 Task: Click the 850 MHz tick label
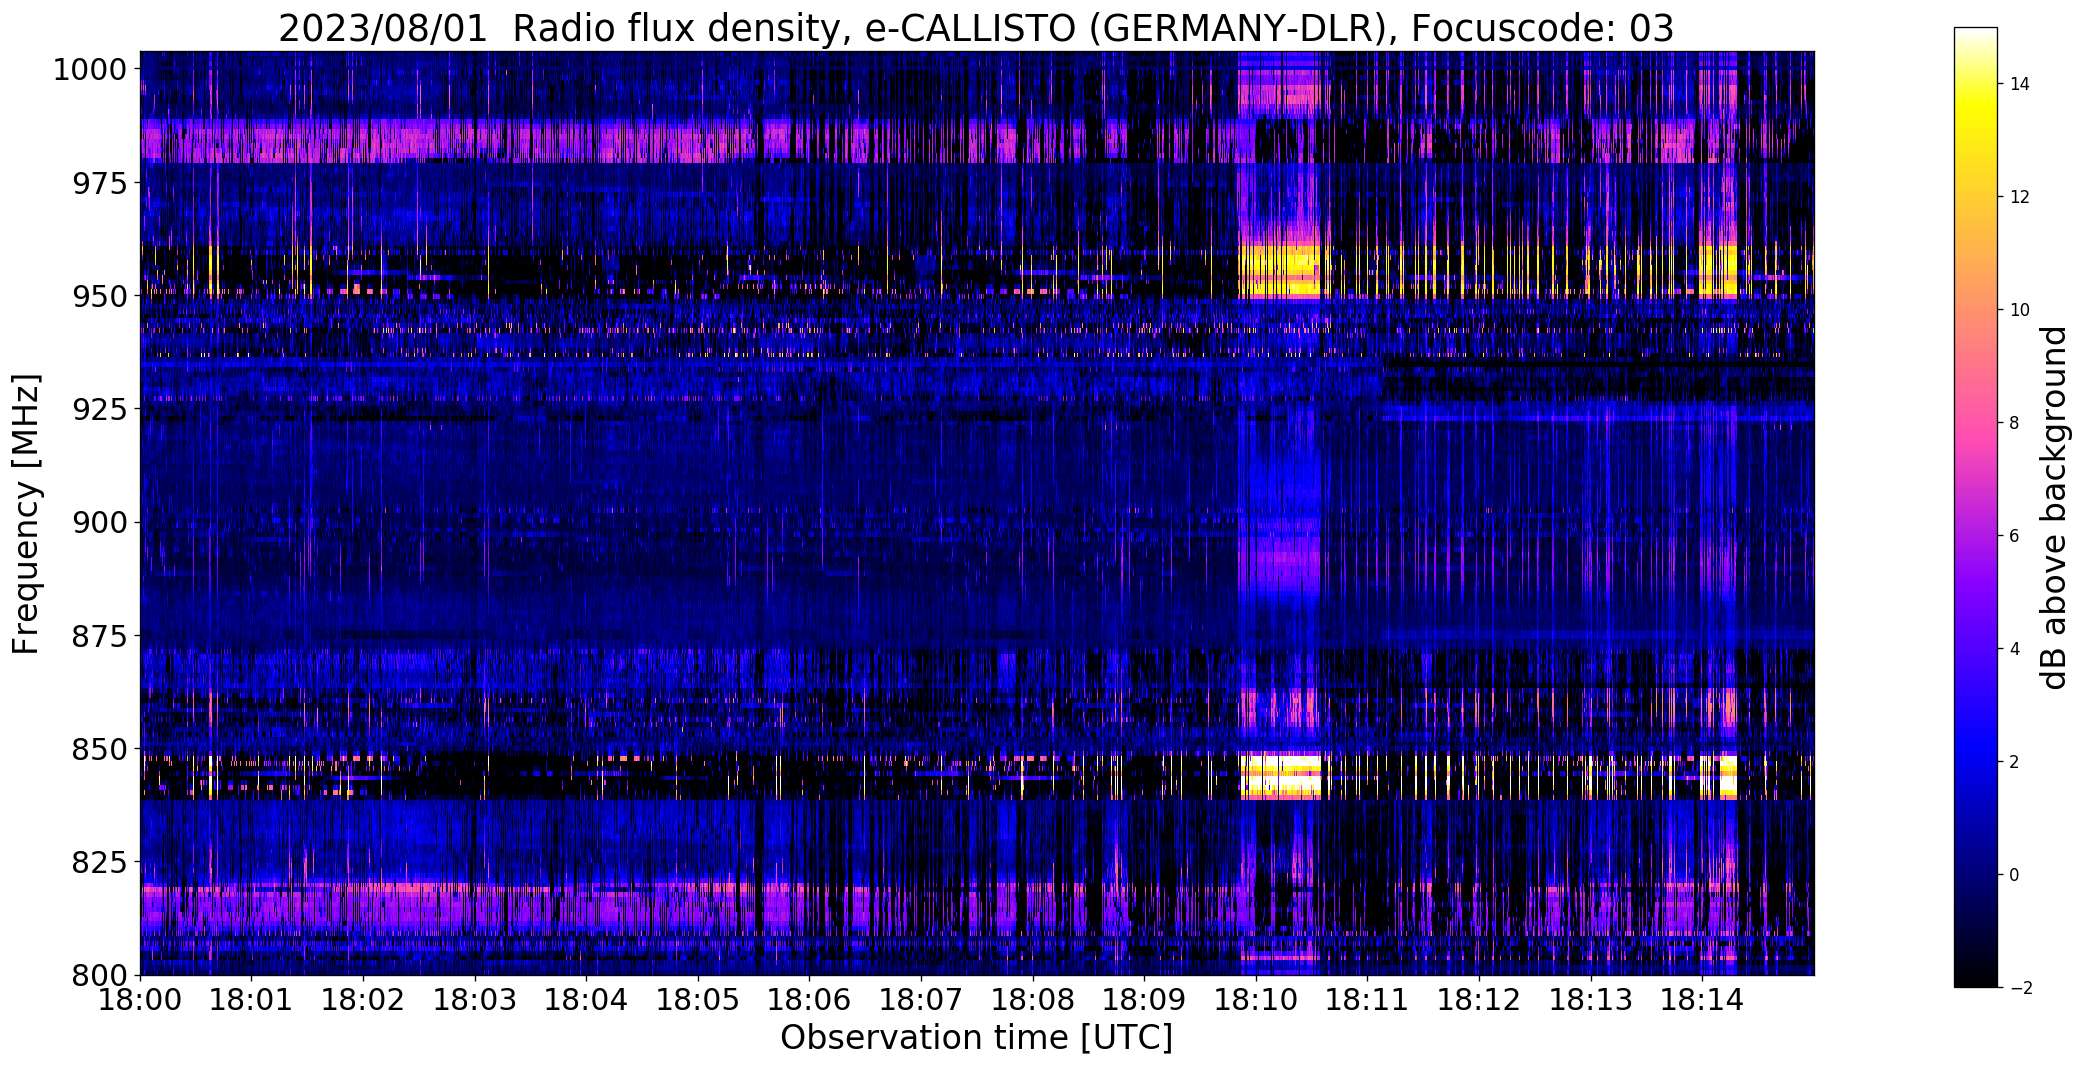point(98,749)
